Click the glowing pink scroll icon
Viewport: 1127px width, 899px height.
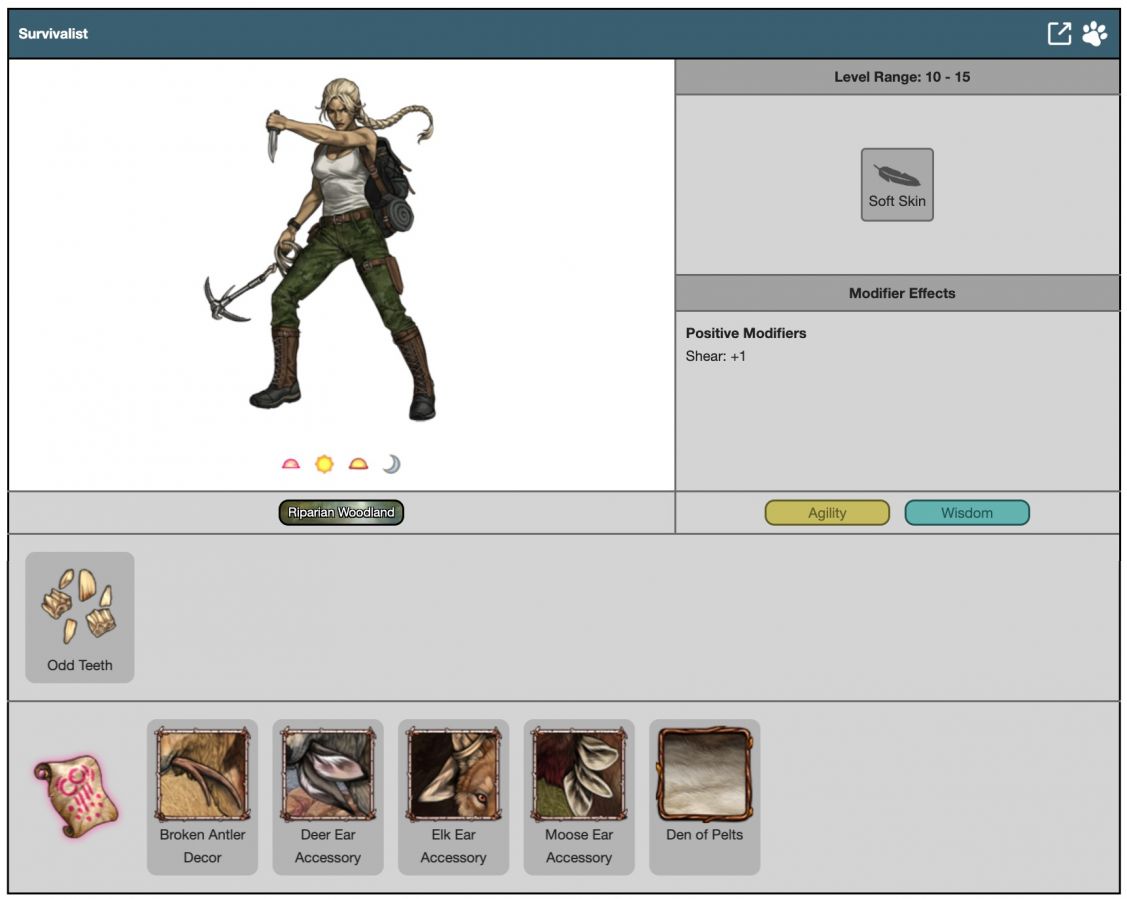[x=75, y=796]
